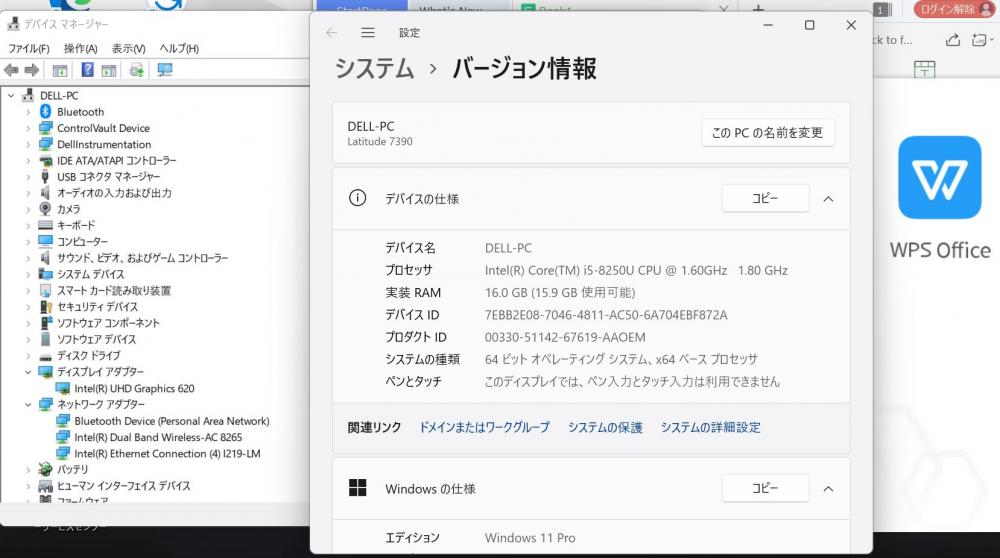1000x558 pixels.
Task: Select Intel(R) Ethernet Connection (4) I219-LM
Action: 167,453
